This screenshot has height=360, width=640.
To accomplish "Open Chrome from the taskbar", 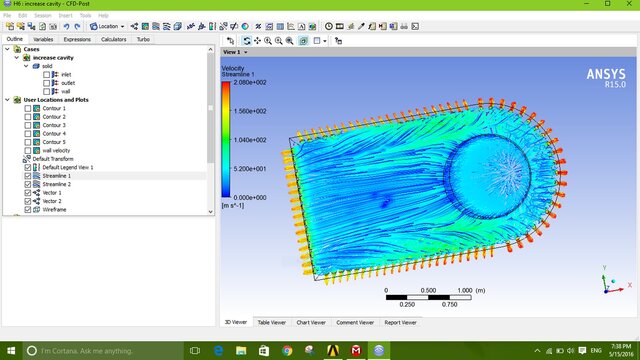I will tap(287, 351).
